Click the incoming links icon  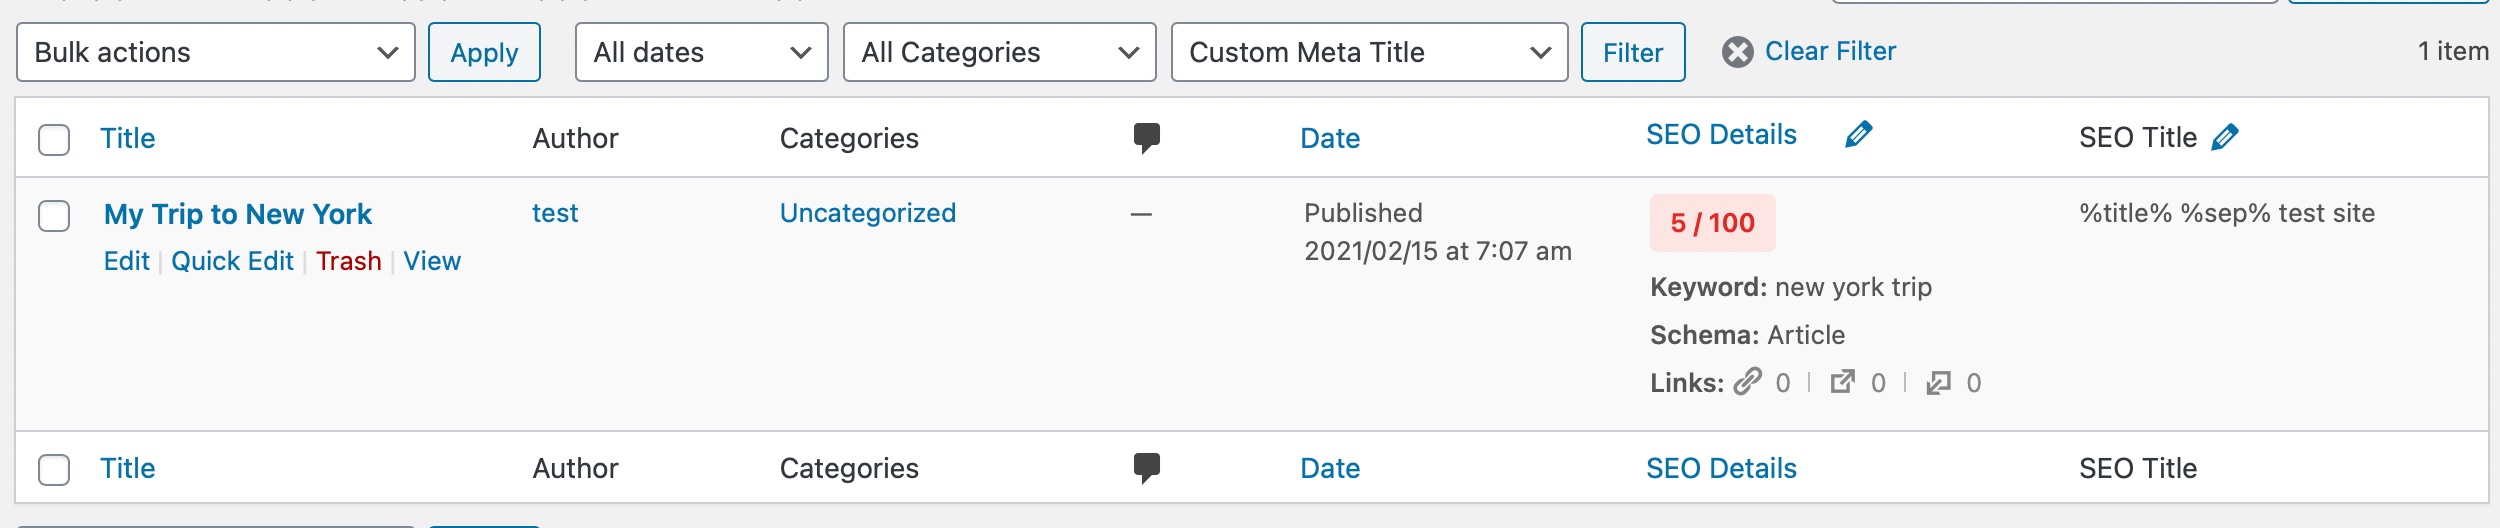tap(1938, 382)
